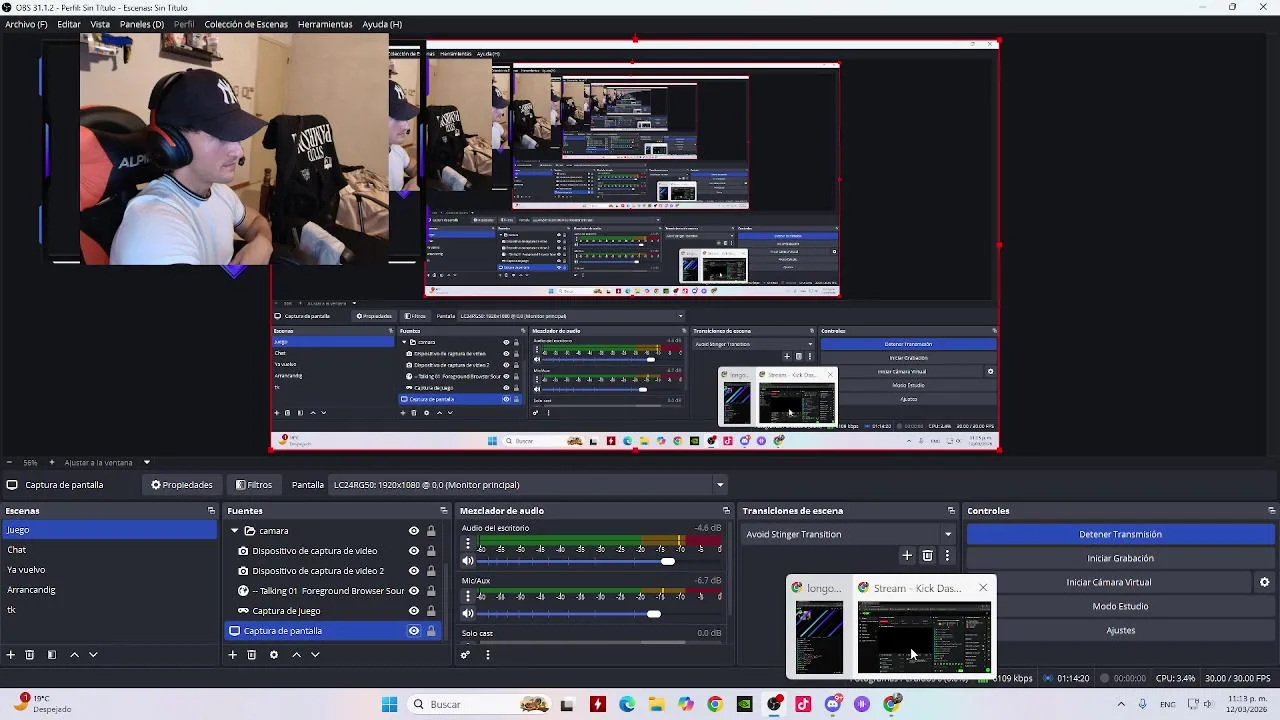Screen dimensions: 1280x720
Task: Open Archivo menu
Action: point(26,24)
